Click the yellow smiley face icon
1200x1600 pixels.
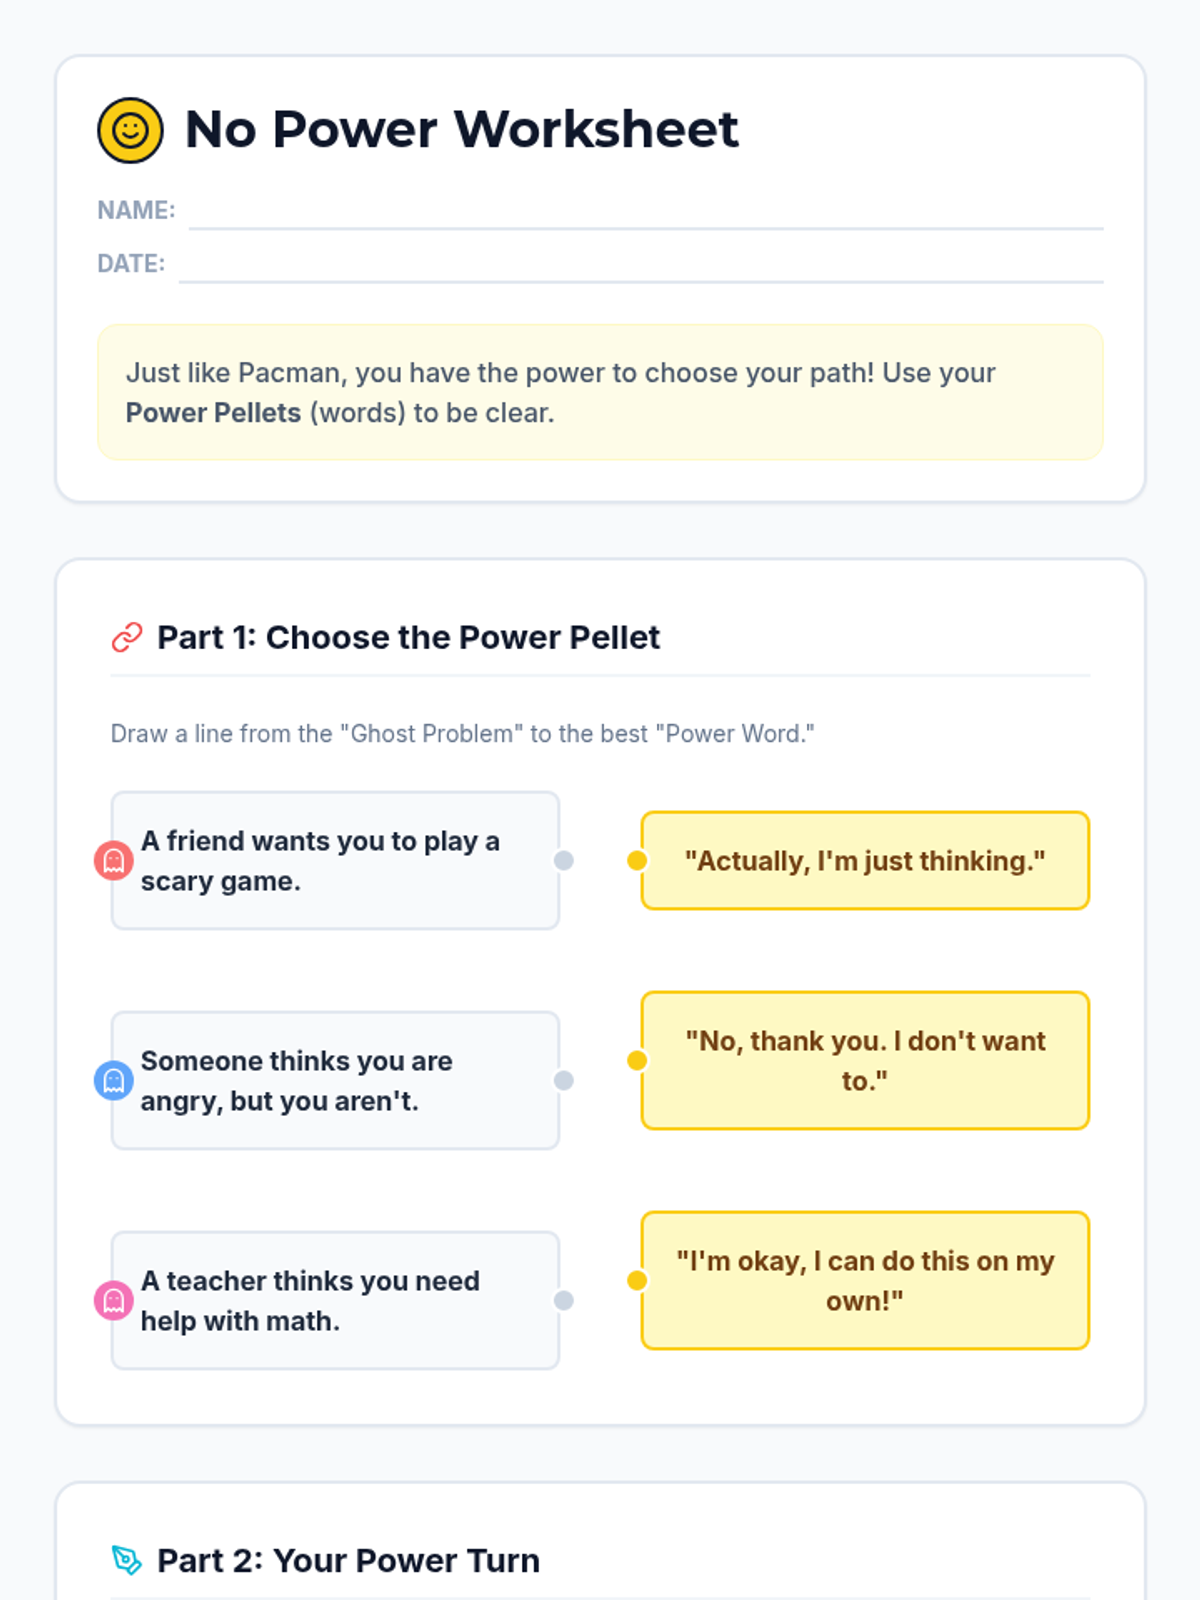[x=130, y=130]
